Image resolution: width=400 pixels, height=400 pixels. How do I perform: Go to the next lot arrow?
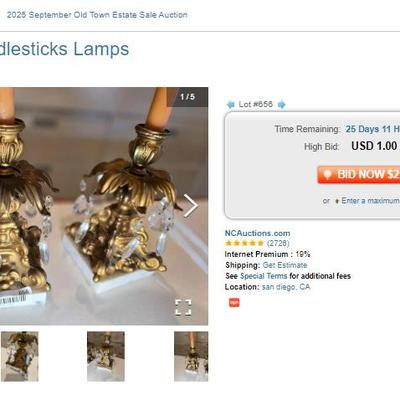[x=282, y=105]
